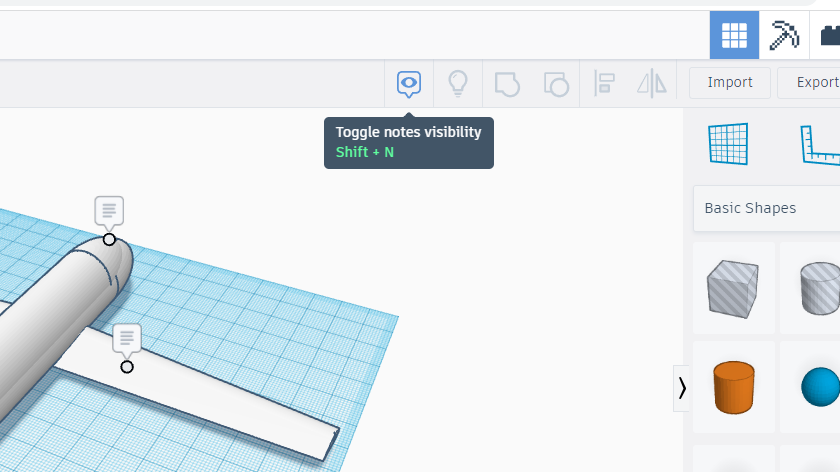Collapse the shapes panel with chevron
This screenshot has width=840, height=472.
(x=681, y=388)
